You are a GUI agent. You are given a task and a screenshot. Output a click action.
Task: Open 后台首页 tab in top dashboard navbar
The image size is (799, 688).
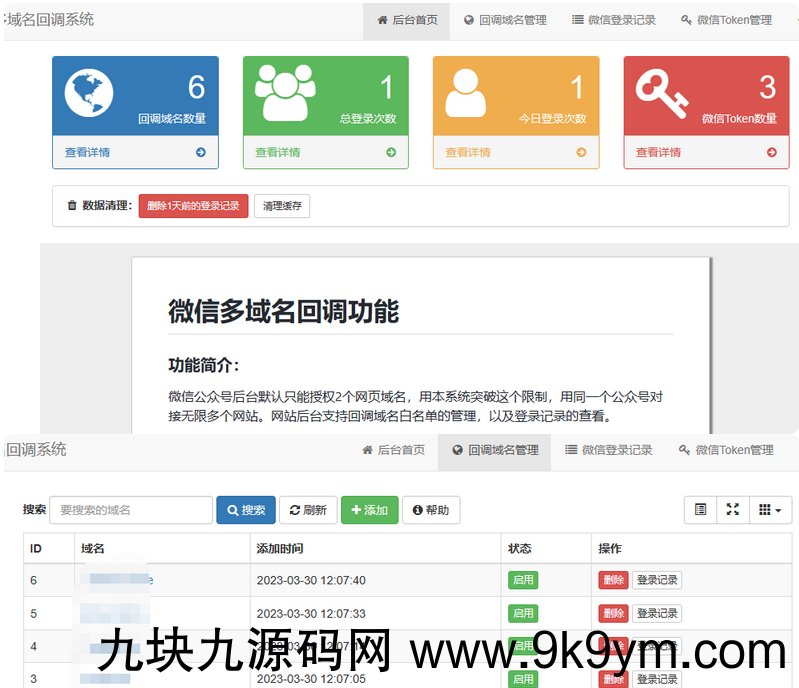407,20
